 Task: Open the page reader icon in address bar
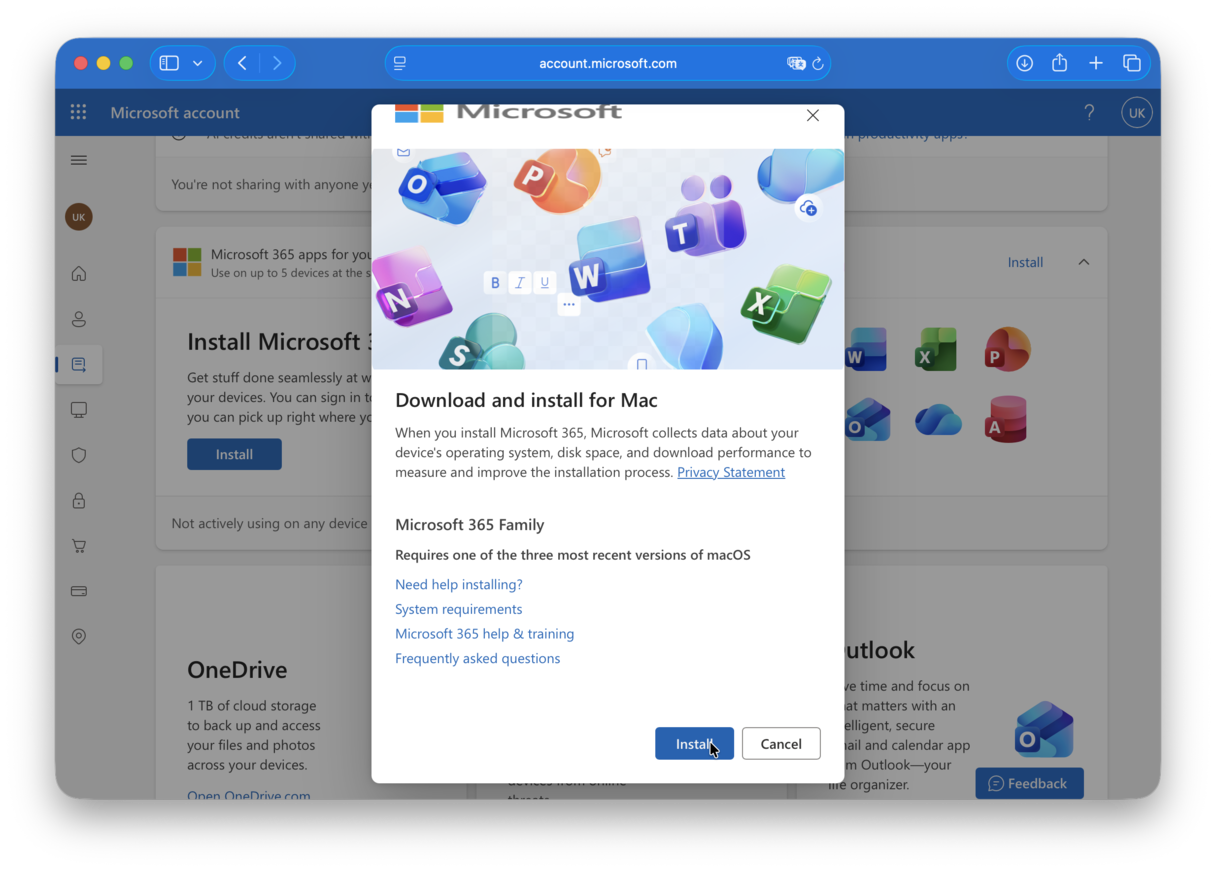tap(400, 63)
